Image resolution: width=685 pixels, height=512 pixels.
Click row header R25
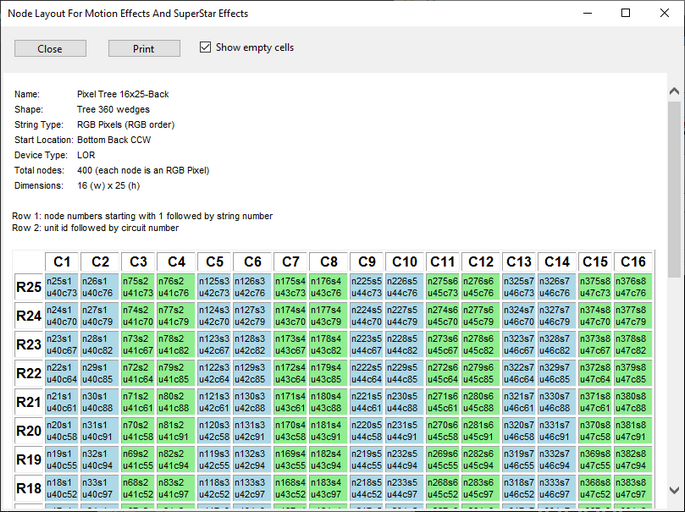click(28, 287)
